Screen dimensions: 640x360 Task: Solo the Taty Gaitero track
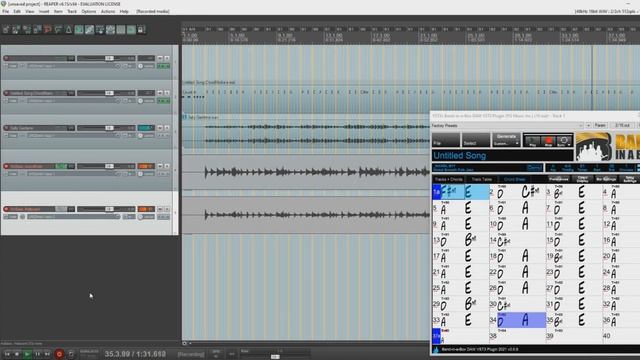click(167, 128)
